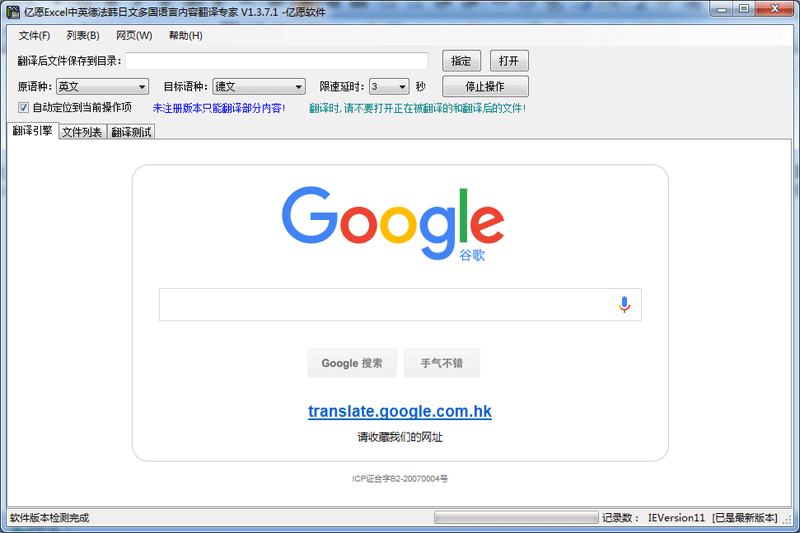This screenshot has width=800, height=533.
Task: Click the 停止操作 button
Action: coord(485,86)
